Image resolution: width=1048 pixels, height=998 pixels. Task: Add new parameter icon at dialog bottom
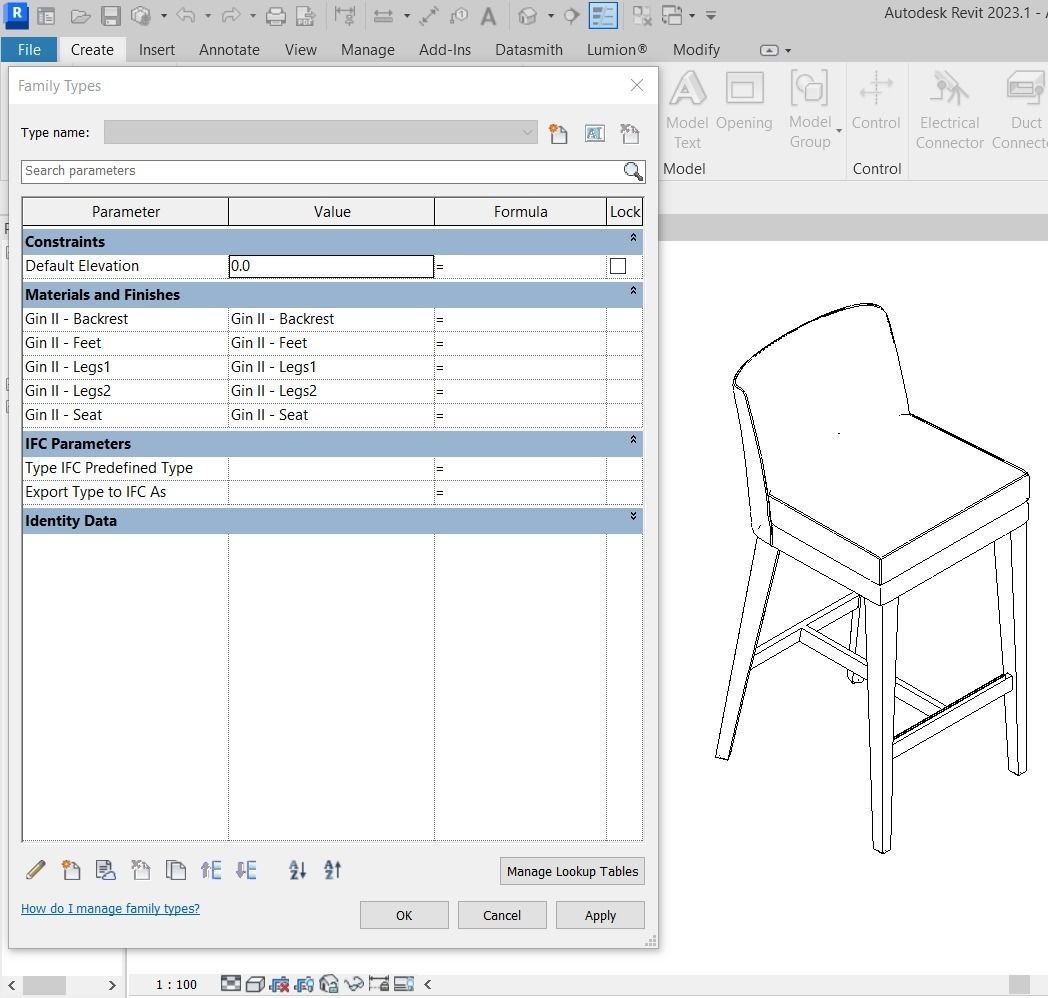(71, 870)
